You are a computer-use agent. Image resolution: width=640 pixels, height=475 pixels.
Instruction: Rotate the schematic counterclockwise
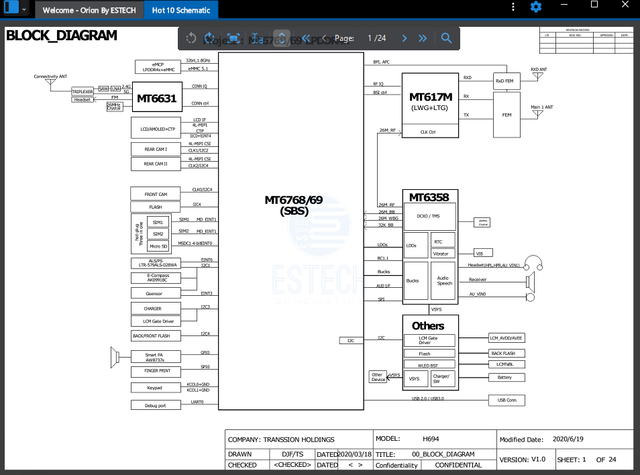tap(189, 38)
